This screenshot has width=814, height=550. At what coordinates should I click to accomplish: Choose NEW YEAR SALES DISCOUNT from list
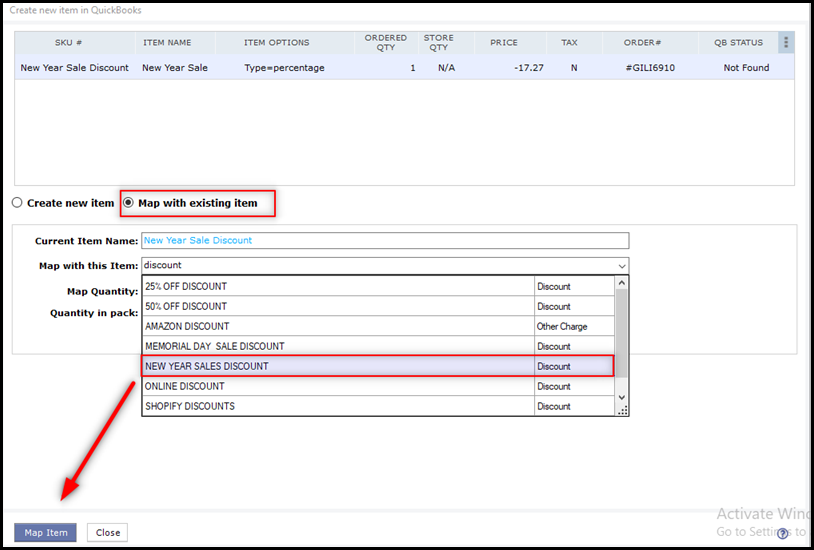click(338, 366)
